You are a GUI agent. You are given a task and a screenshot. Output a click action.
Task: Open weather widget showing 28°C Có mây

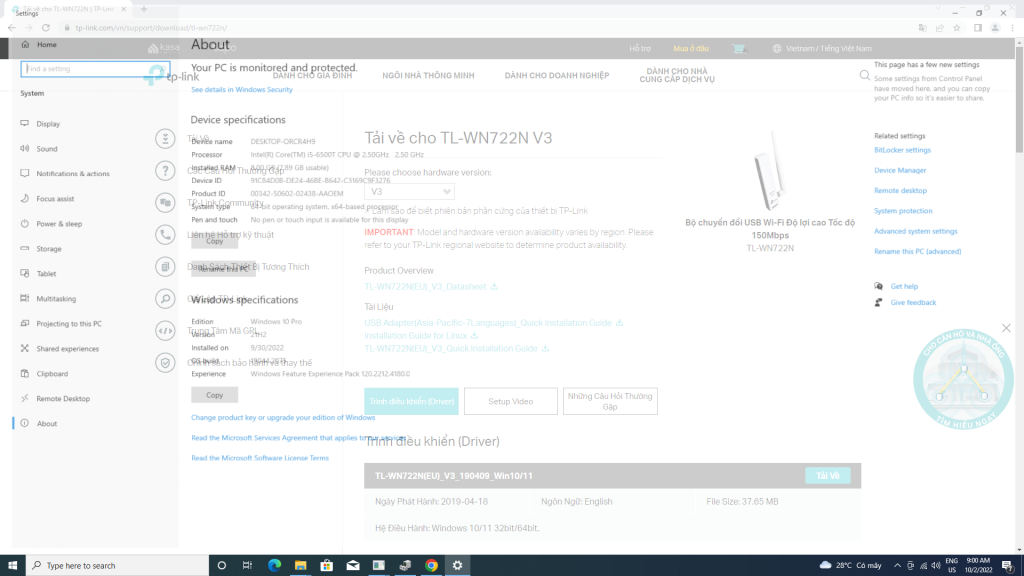(850, 566)
